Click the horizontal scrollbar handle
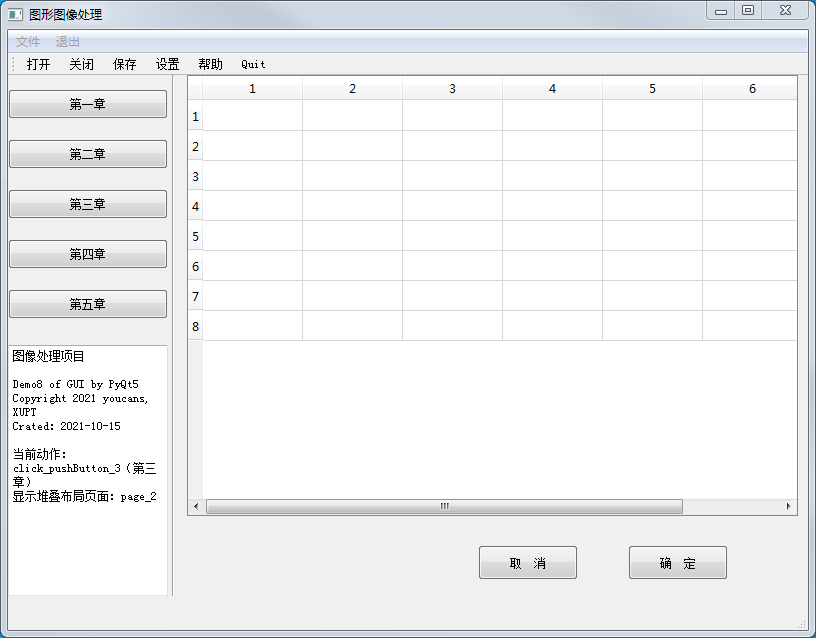Viewport: 816px width, 638px height. coord(444,506)
